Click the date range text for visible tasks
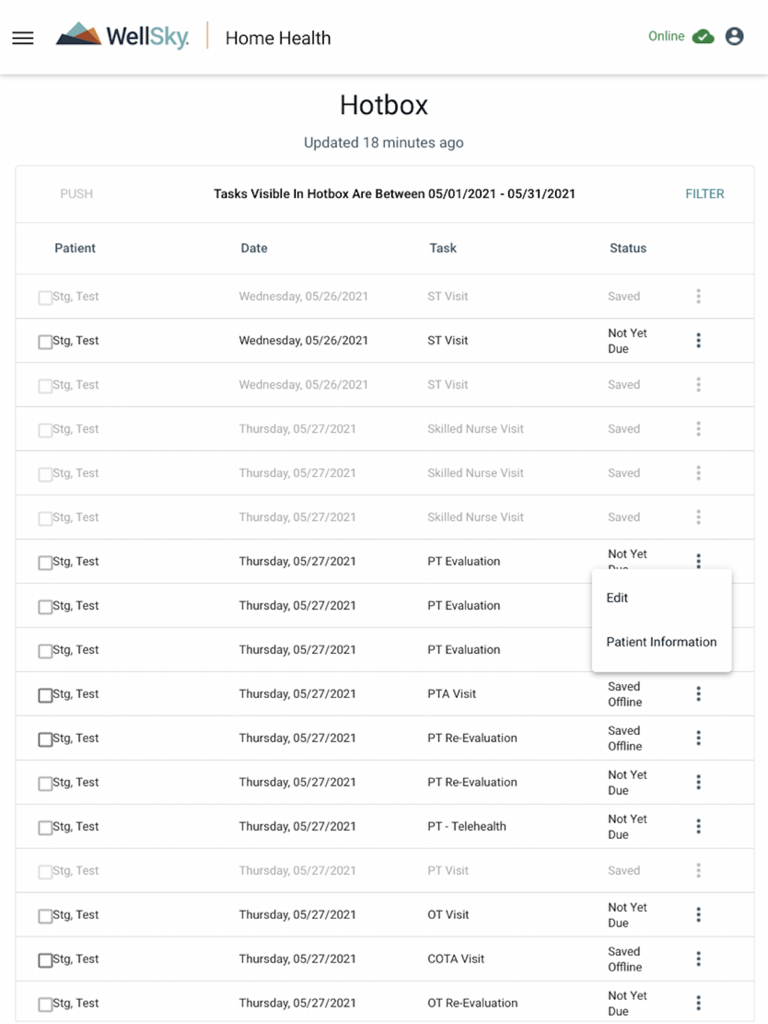 point(393,193)
